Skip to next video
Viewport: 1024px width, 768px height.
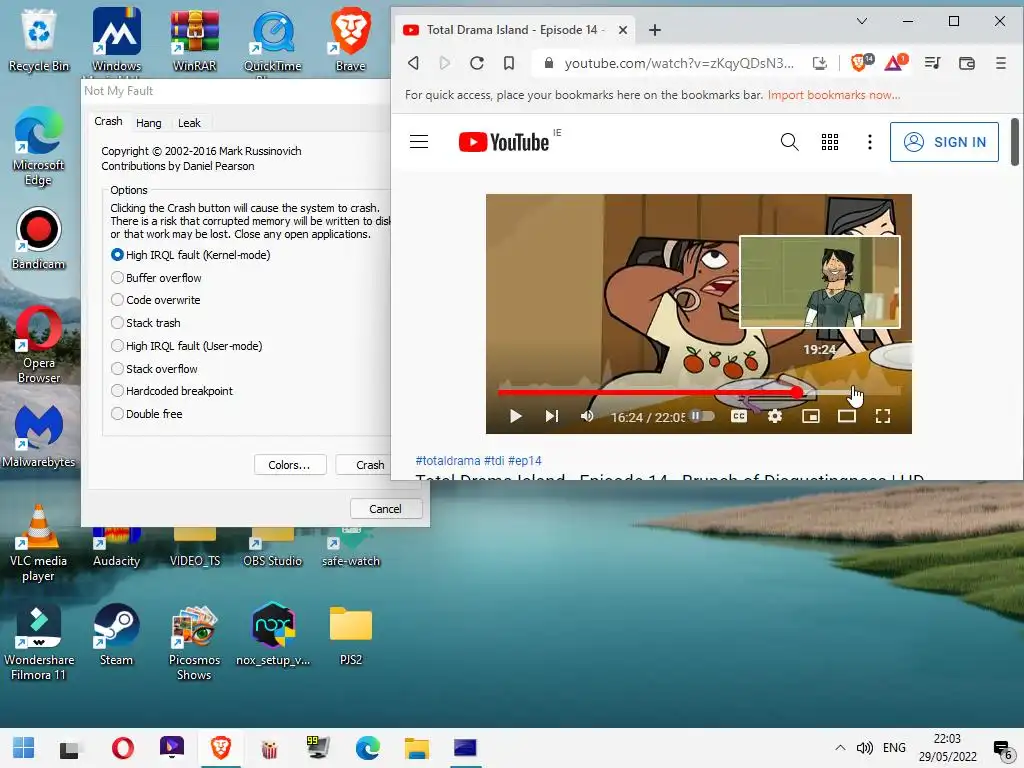click(x=552, y=416)
